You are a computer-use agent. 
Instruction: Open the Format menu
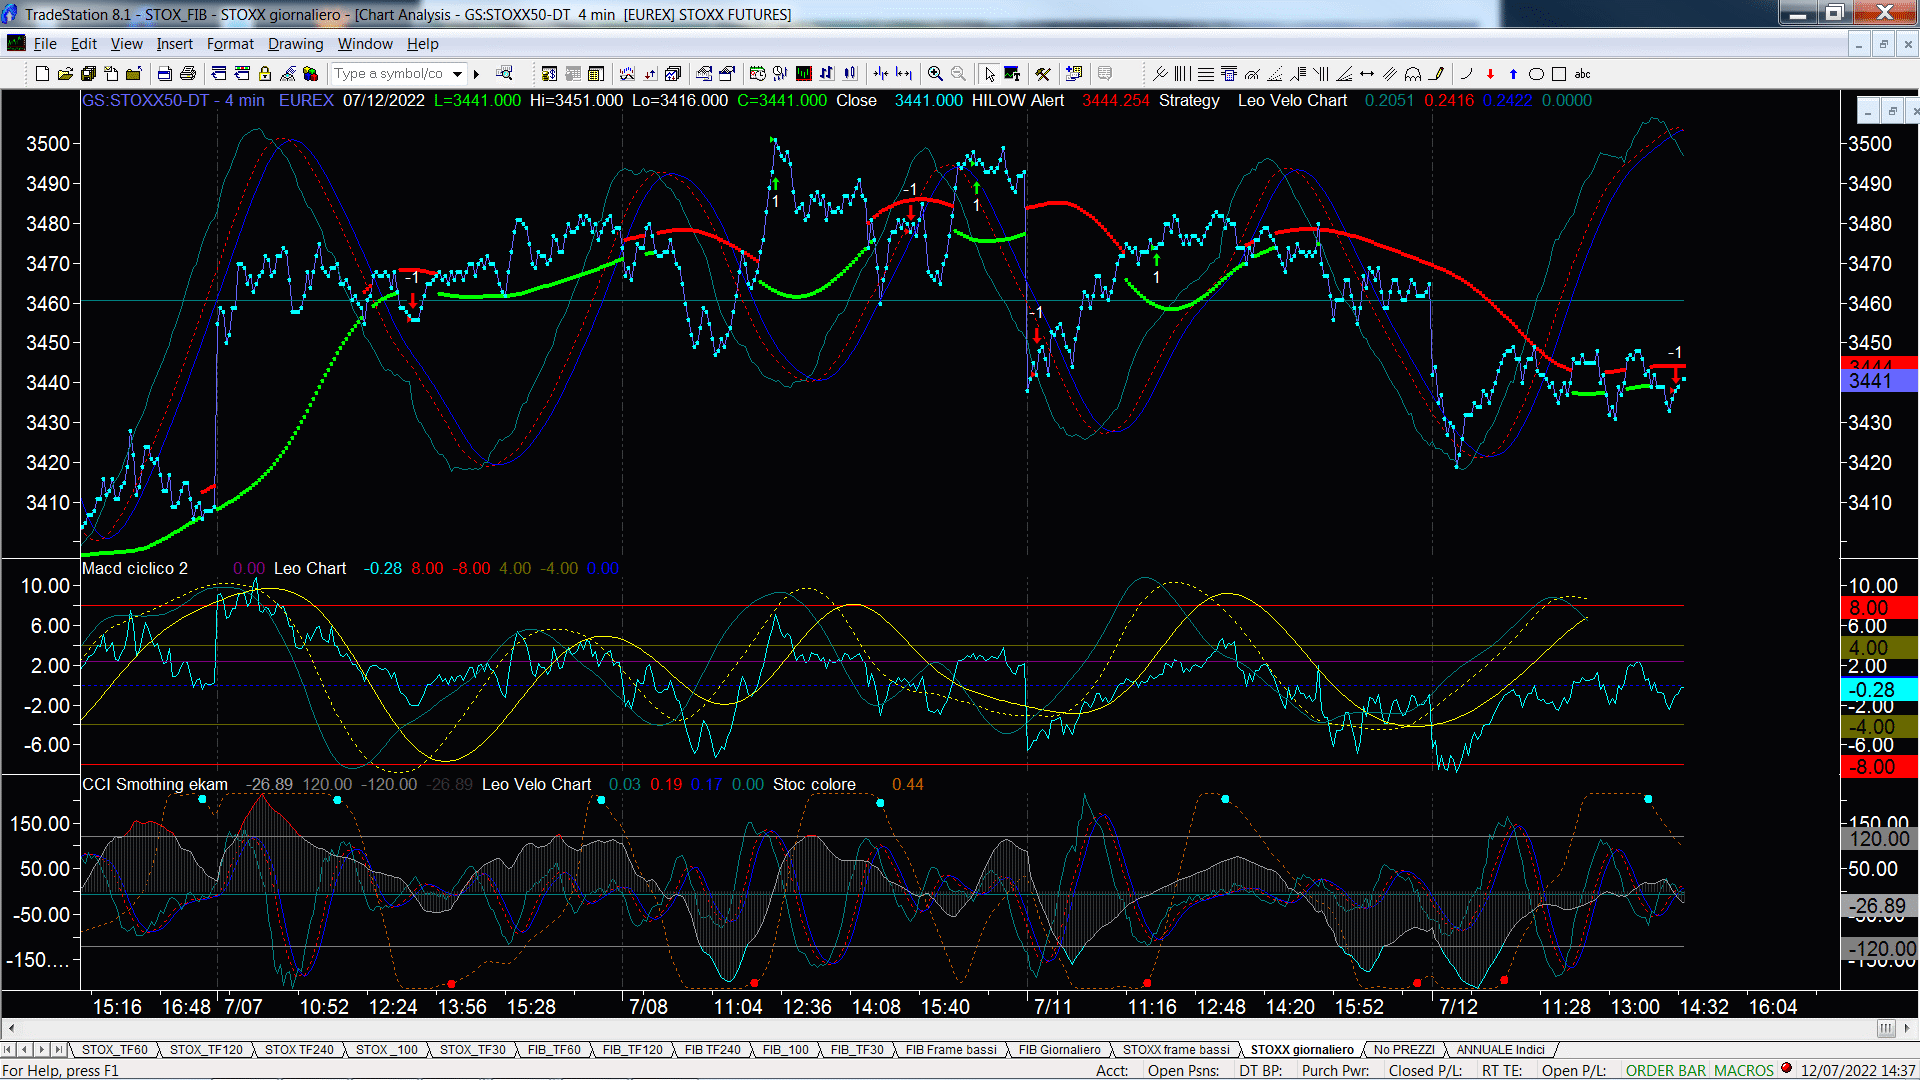(230, 44)
